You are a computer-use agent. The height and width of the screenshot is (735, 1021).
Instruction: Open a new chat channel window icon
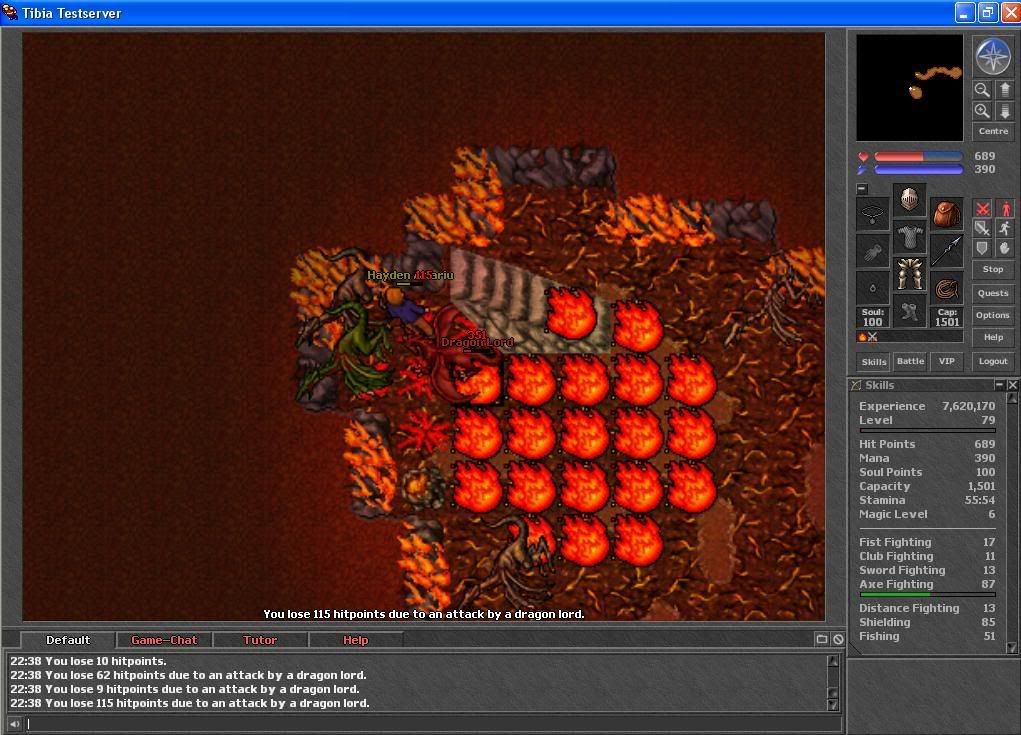[x=822, y=639]
